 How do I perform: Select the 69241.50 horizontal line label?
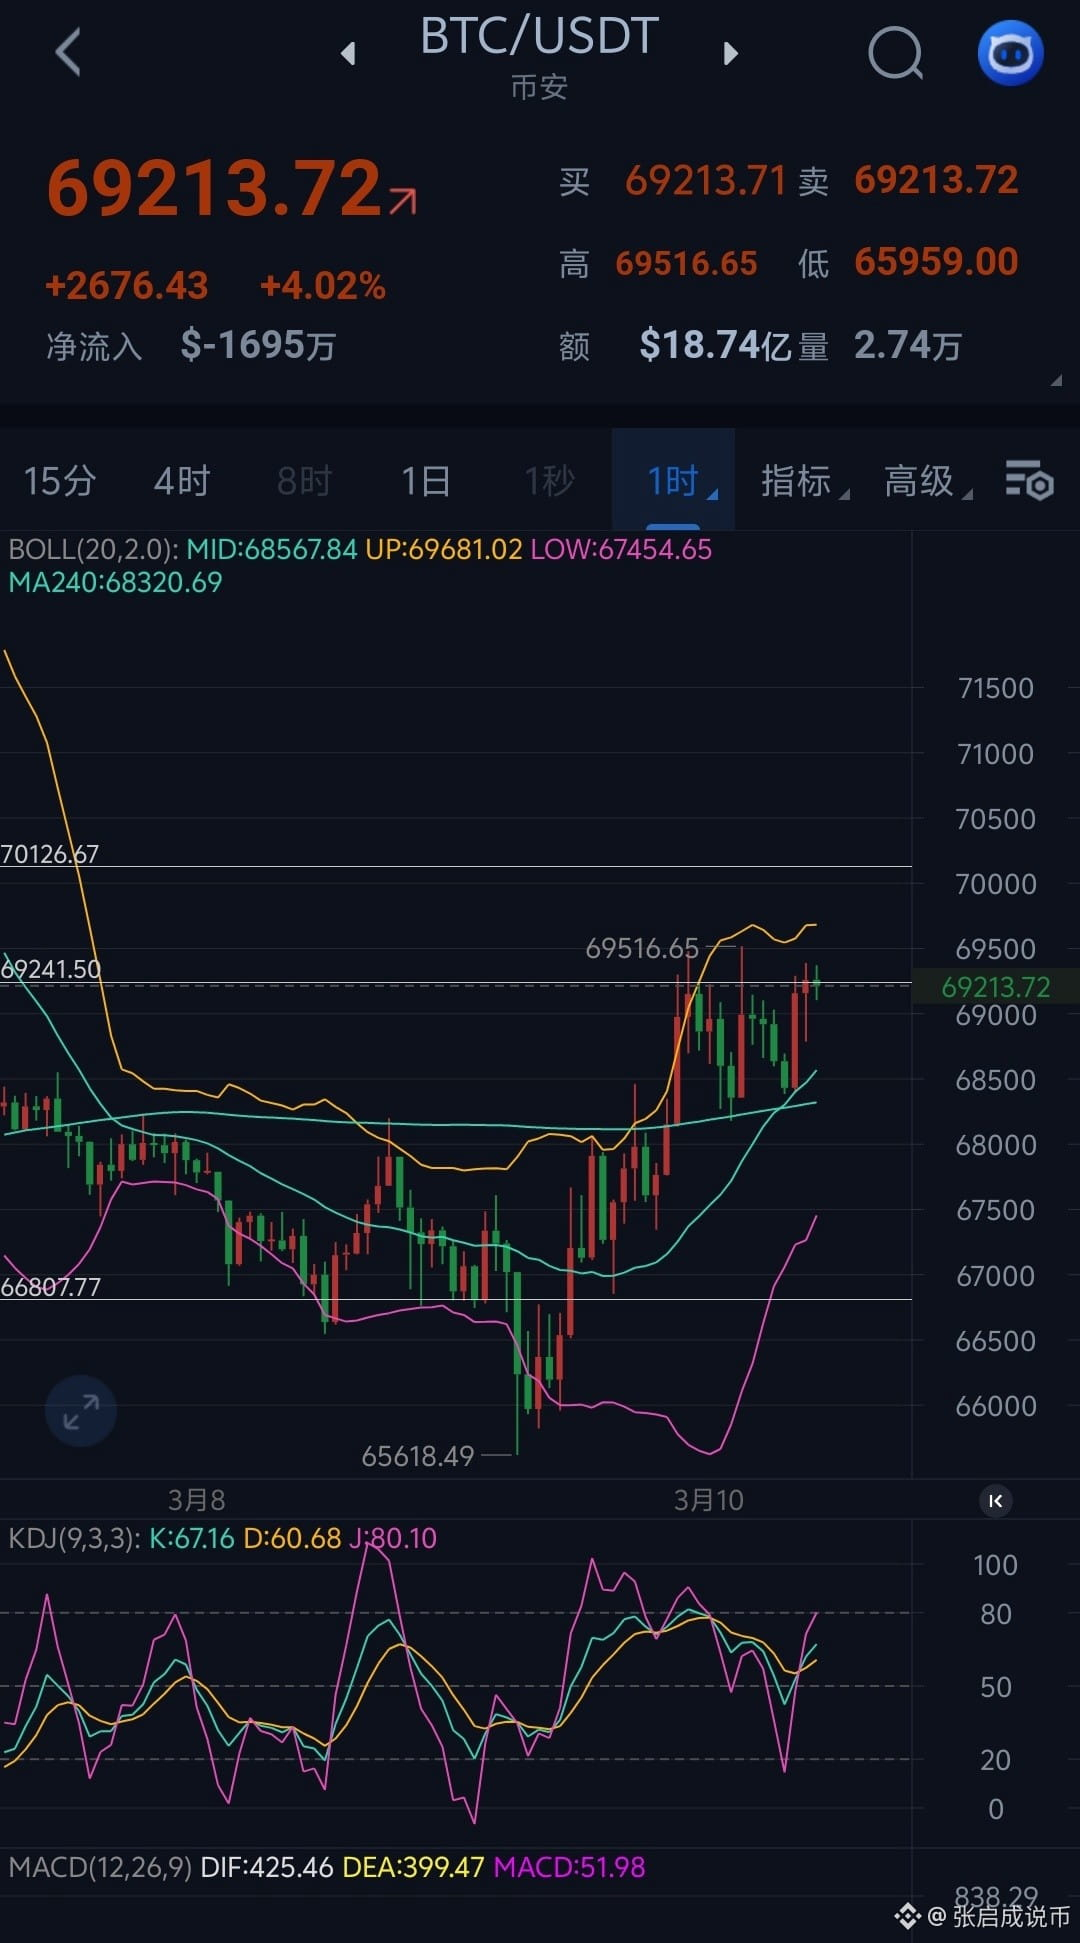51,969
